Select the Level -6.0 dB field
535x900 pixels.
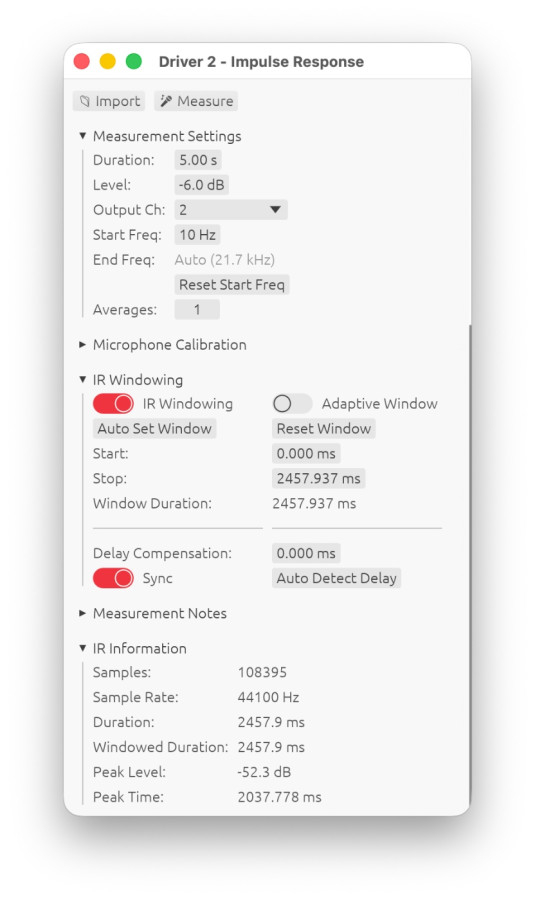pyautogui.click(x=201, y=185)
